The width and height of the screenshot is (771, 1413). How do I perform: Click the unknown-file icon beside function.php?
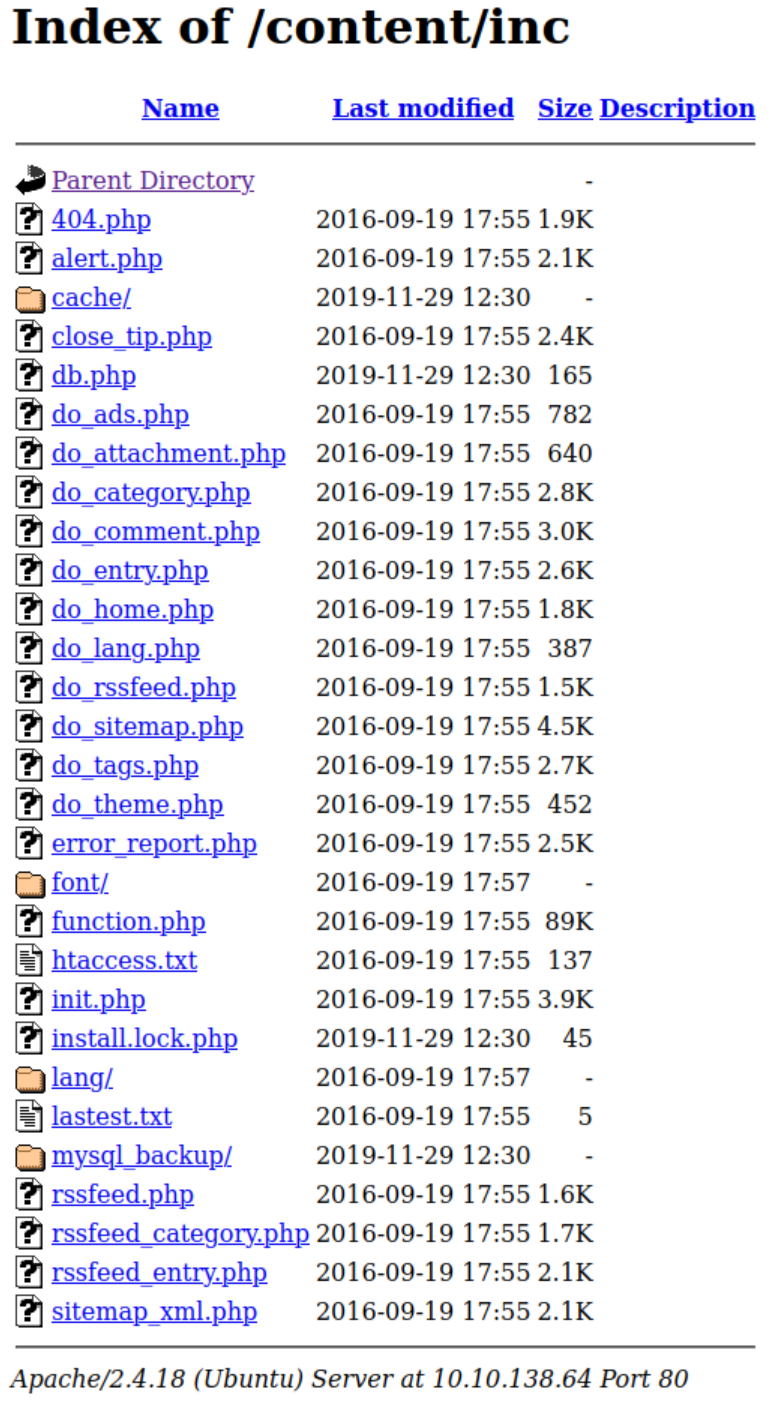click(x=30, y=922)
